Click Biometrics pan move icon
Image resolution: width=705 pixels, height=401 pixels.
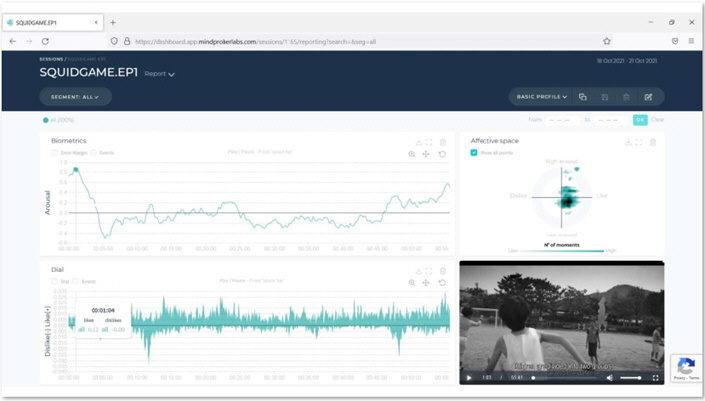[426, 154]
